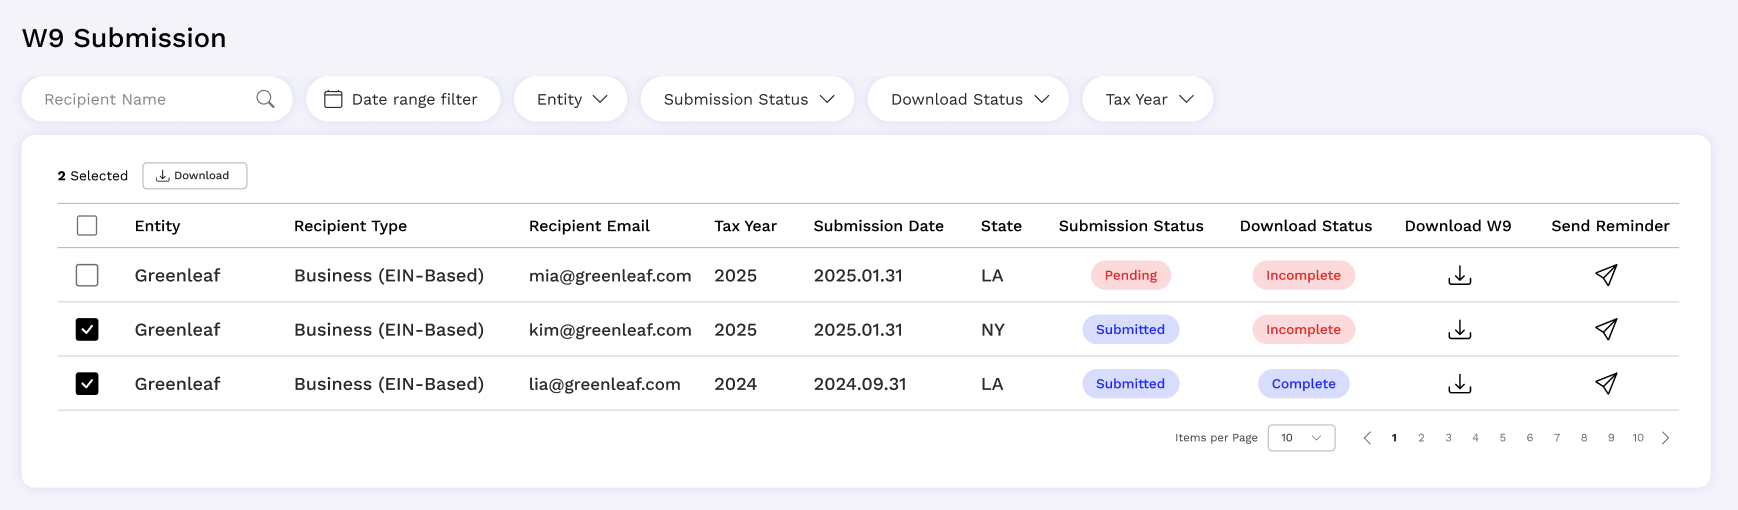Image resolution: width=1738 pixels, height=510 pixels.
Task: Change Items per Page selector
Action: tap(1301, 438)
